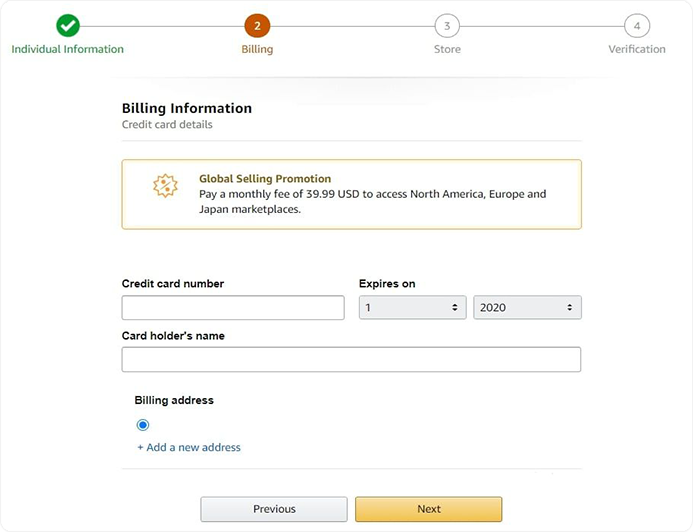Click the Global Selling Promotion badge icon
Screen dimensions: 693x532
[x=164, y=186]
